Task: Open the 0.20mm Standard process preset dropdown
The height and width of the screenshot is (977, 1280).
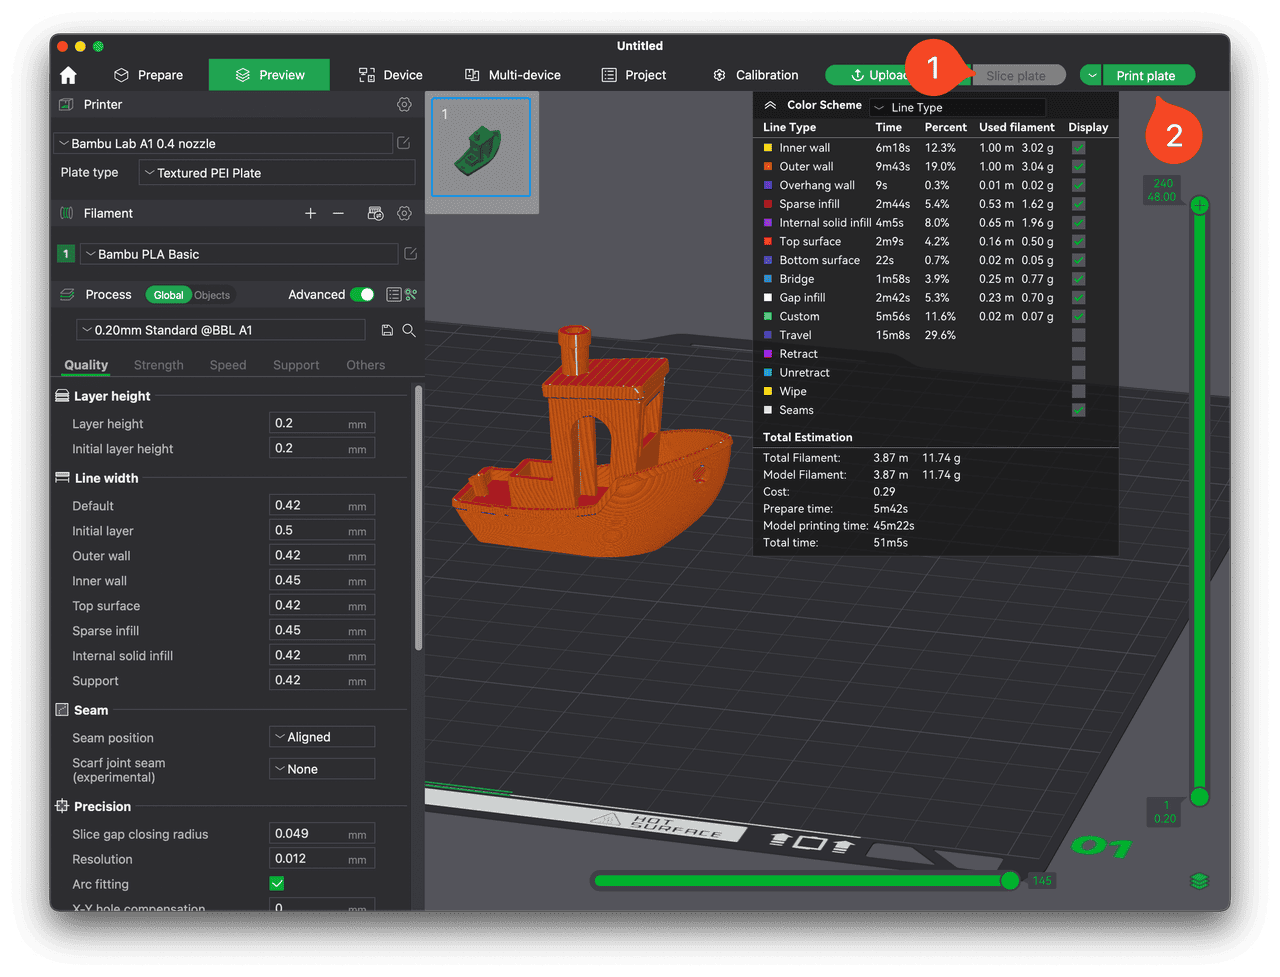Action: click(x=221, y=330)
